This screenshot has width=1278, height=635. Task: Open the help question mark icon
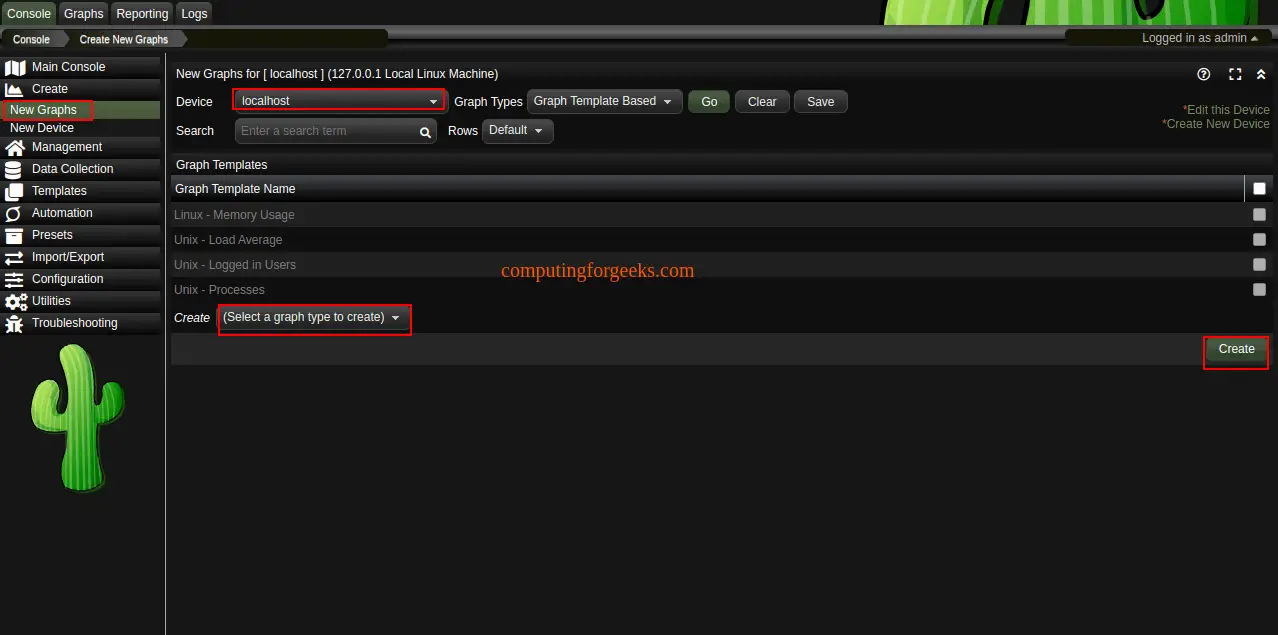pyautogui.click(x=1203, y=73)
